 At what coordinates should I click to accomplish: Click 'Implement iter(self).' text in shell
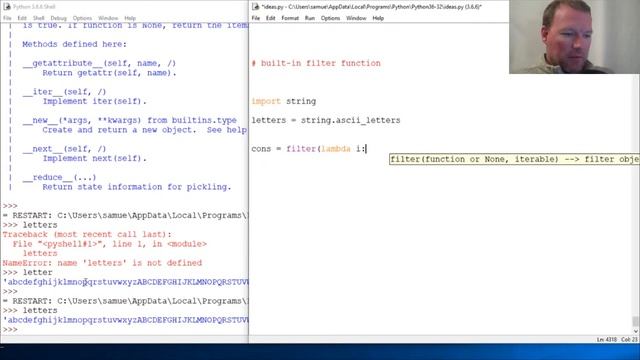pyautogui.click(x=94, y=101)
